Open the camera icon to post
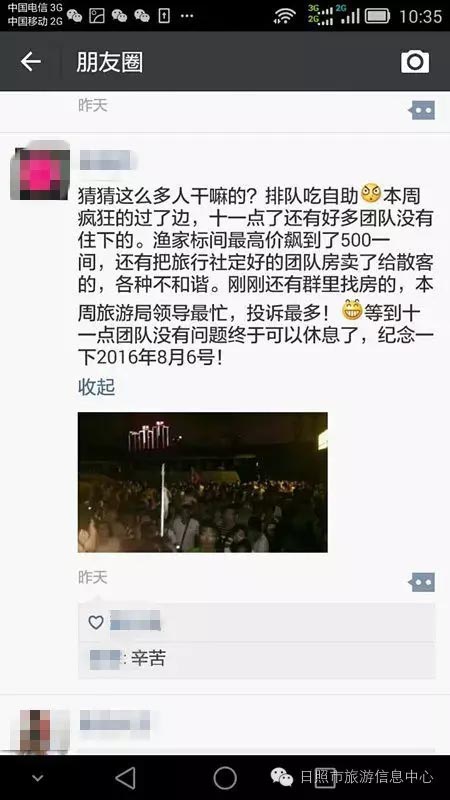This screenshot has height=800, width=450. coord(415,62)
